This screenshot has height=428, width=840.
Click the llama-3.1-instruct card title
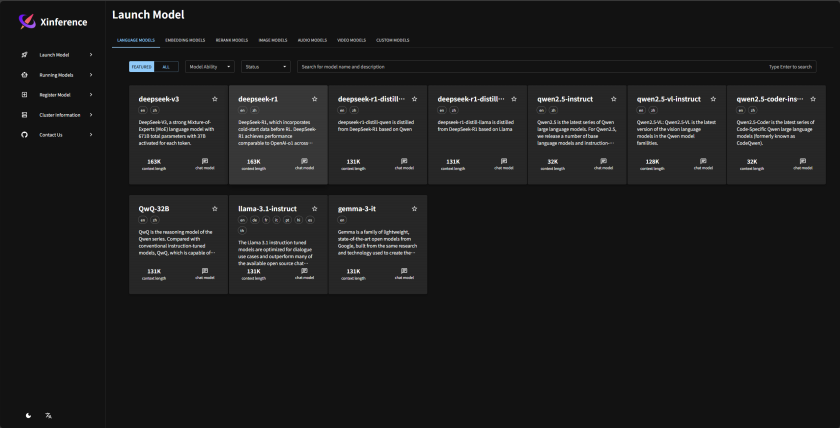[x=267, y=209]
